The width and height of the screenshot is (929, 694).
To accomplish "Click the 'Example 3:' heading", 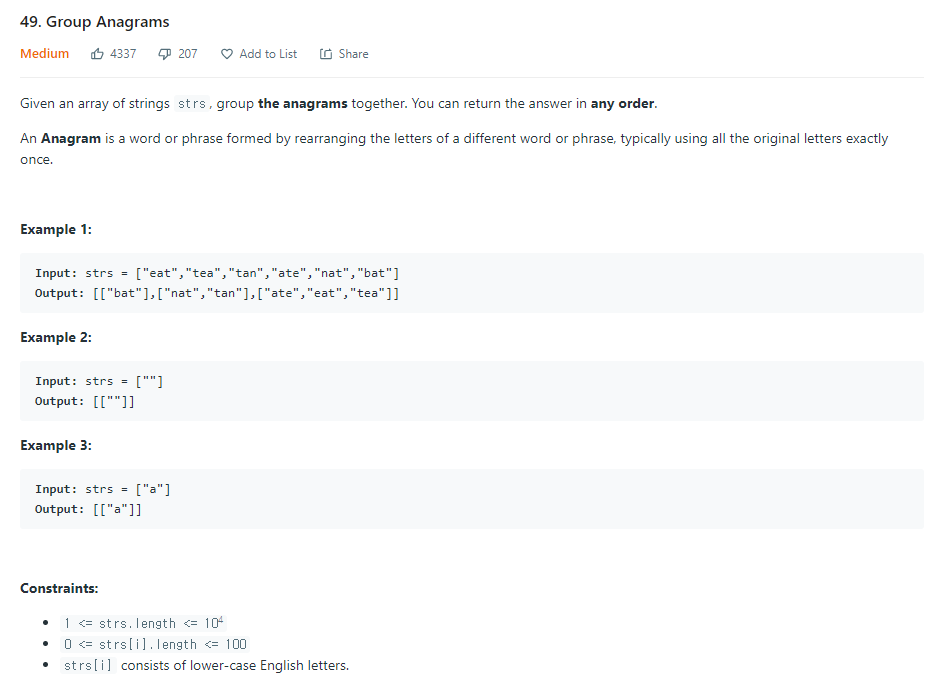I will point(56,446).
